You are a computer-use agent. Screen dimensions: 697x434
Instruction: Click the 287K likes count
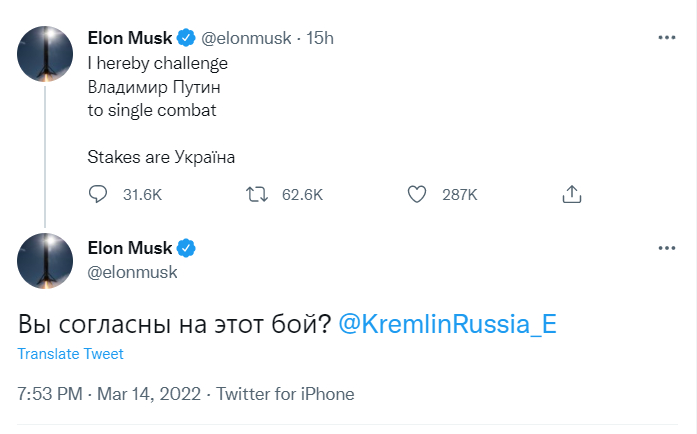460,194
